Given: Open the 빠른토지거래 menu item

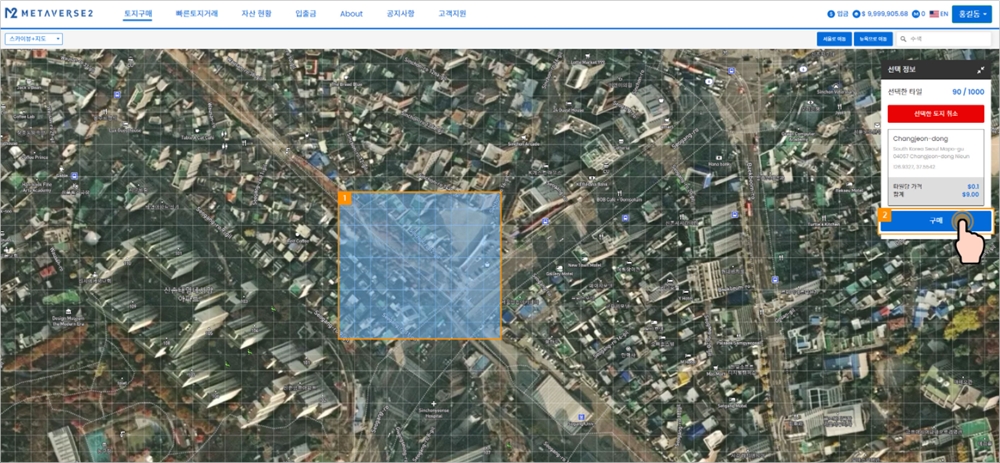Looking at the screenshot, I should (x=197, y=13).
